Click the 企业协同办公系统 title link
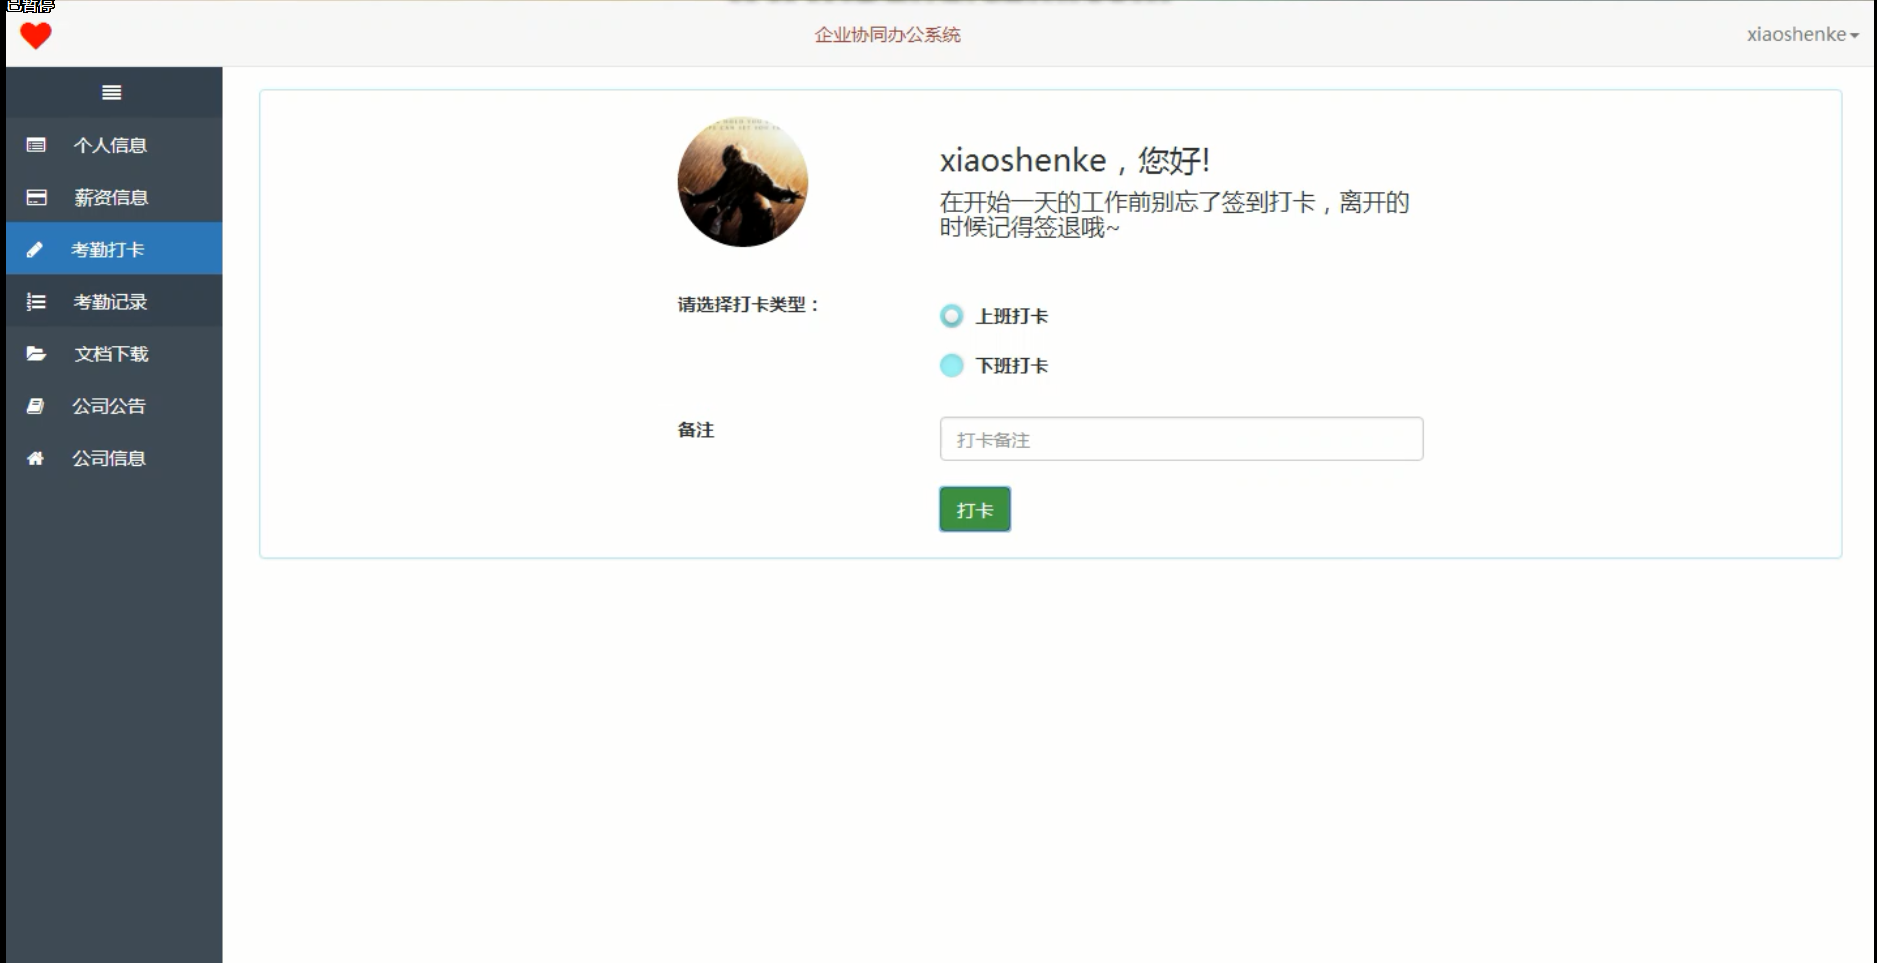The image size is (1877, 963). click(x=888, y=35)
